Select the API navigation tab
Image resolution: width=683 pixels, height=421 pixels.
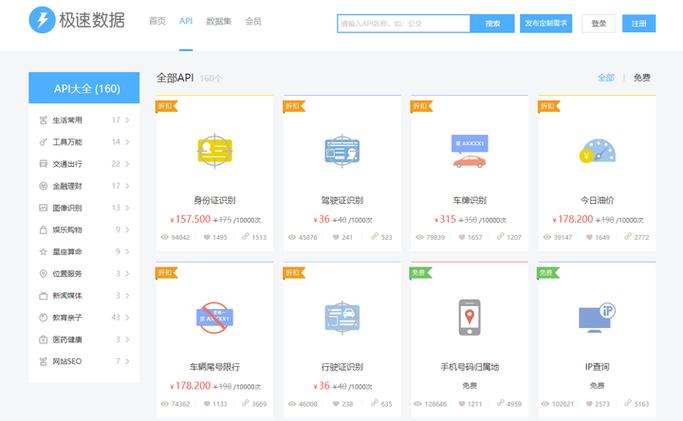[x=186, y=21]
